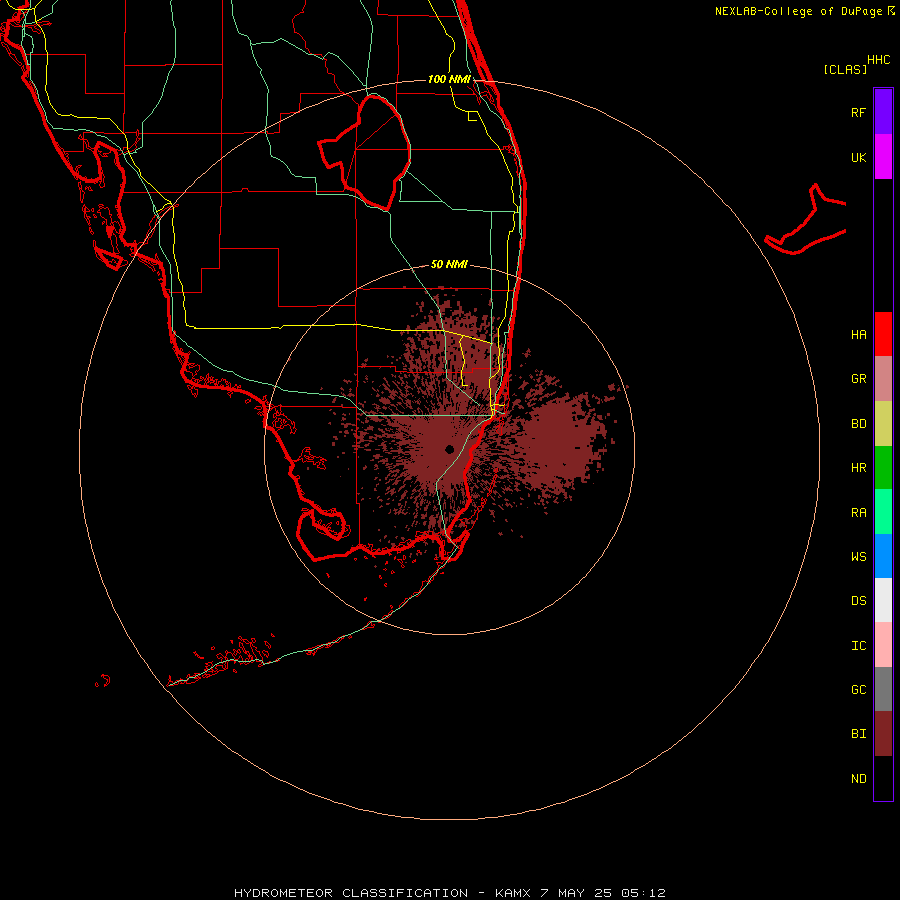Viewport: 900px width, 900px height.
Task: Click the DS white legend swatch
Action: (883, 600)
